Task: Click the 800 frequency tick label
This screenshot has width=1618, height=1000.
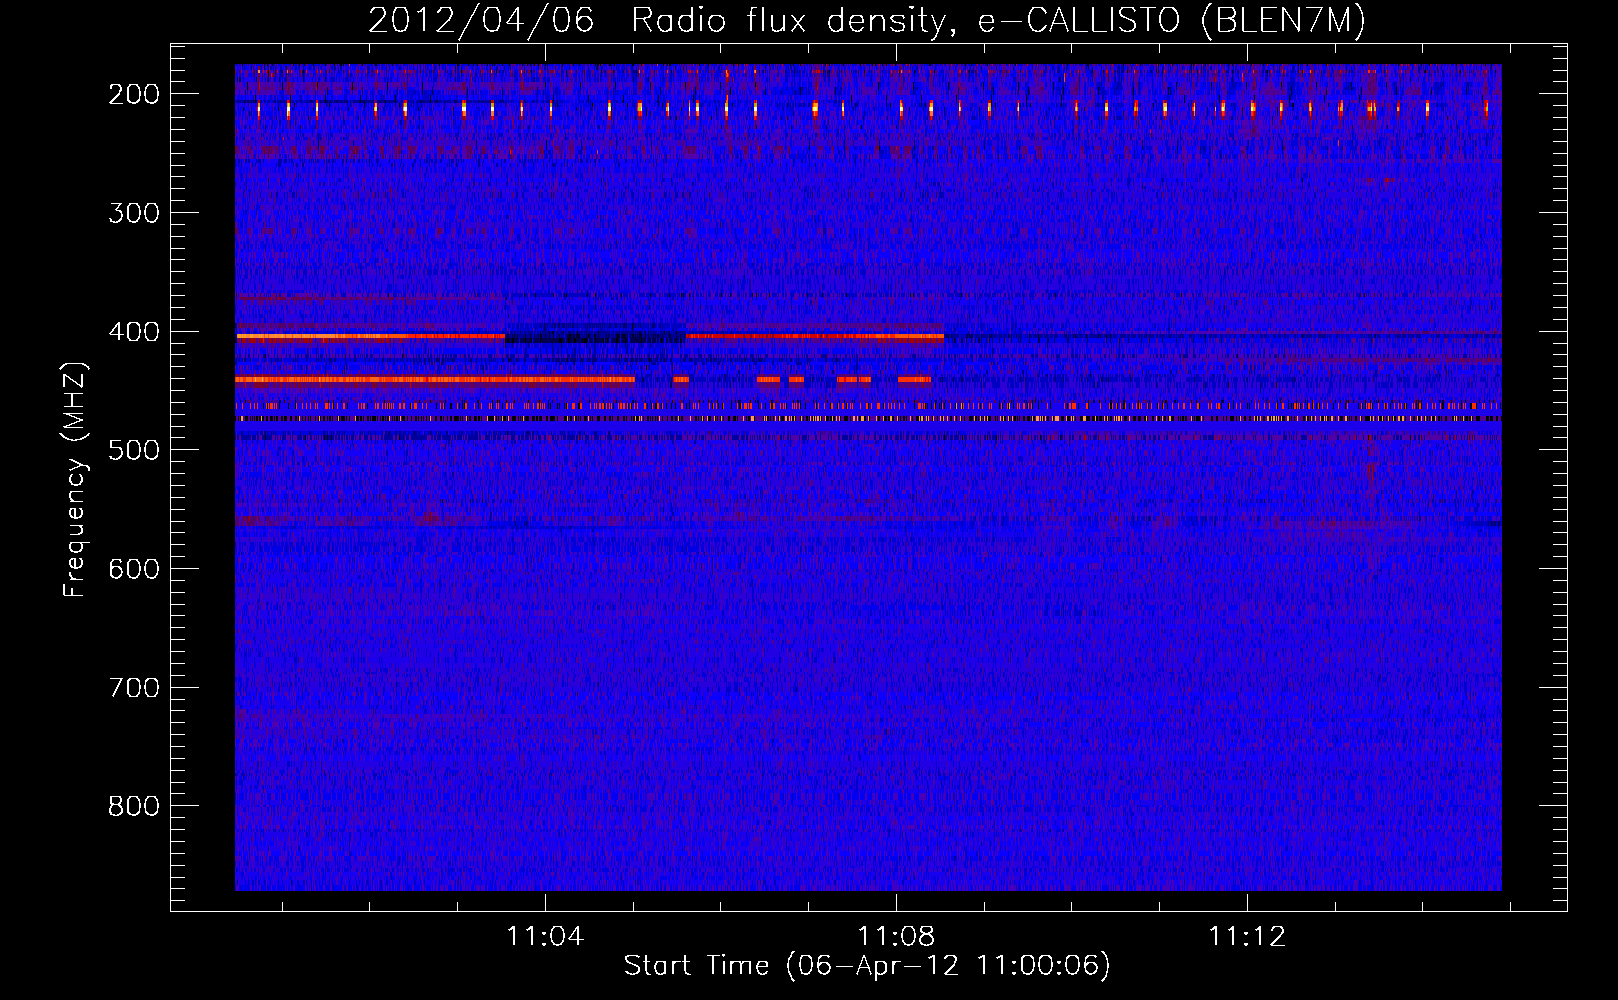Action: pyautogui.click(x=134, y=806)
